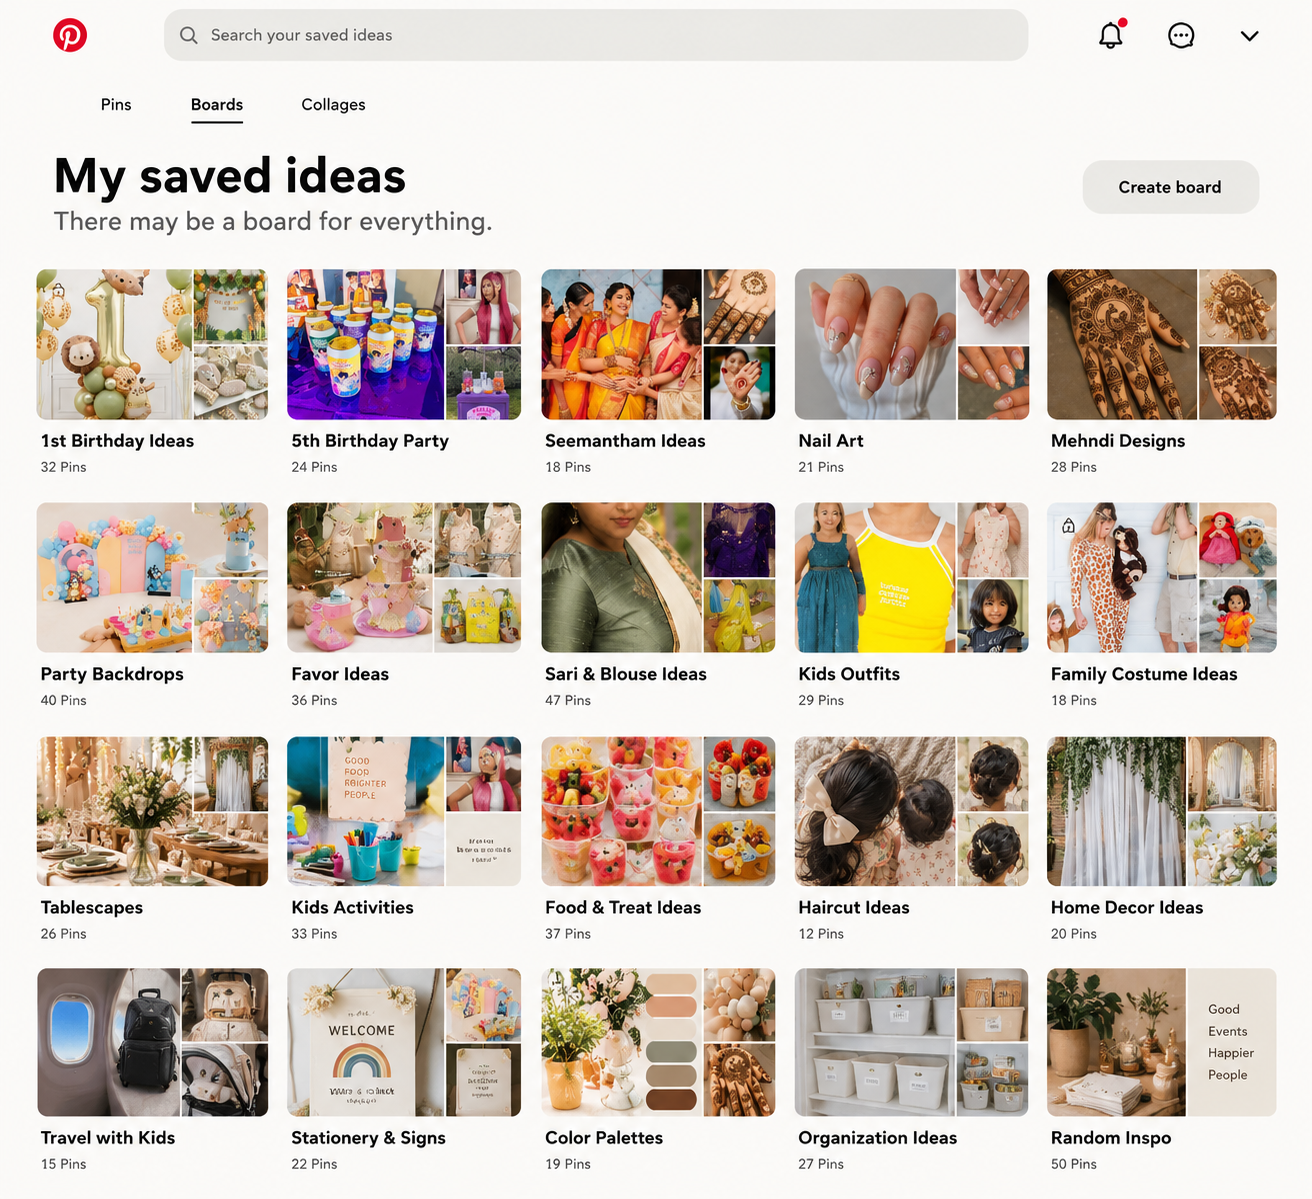Click the Pinterest logo icon
Image resolution: width=1312 pixels, height=1199 pixels.
pyautogui.click(x=70, y=35)
